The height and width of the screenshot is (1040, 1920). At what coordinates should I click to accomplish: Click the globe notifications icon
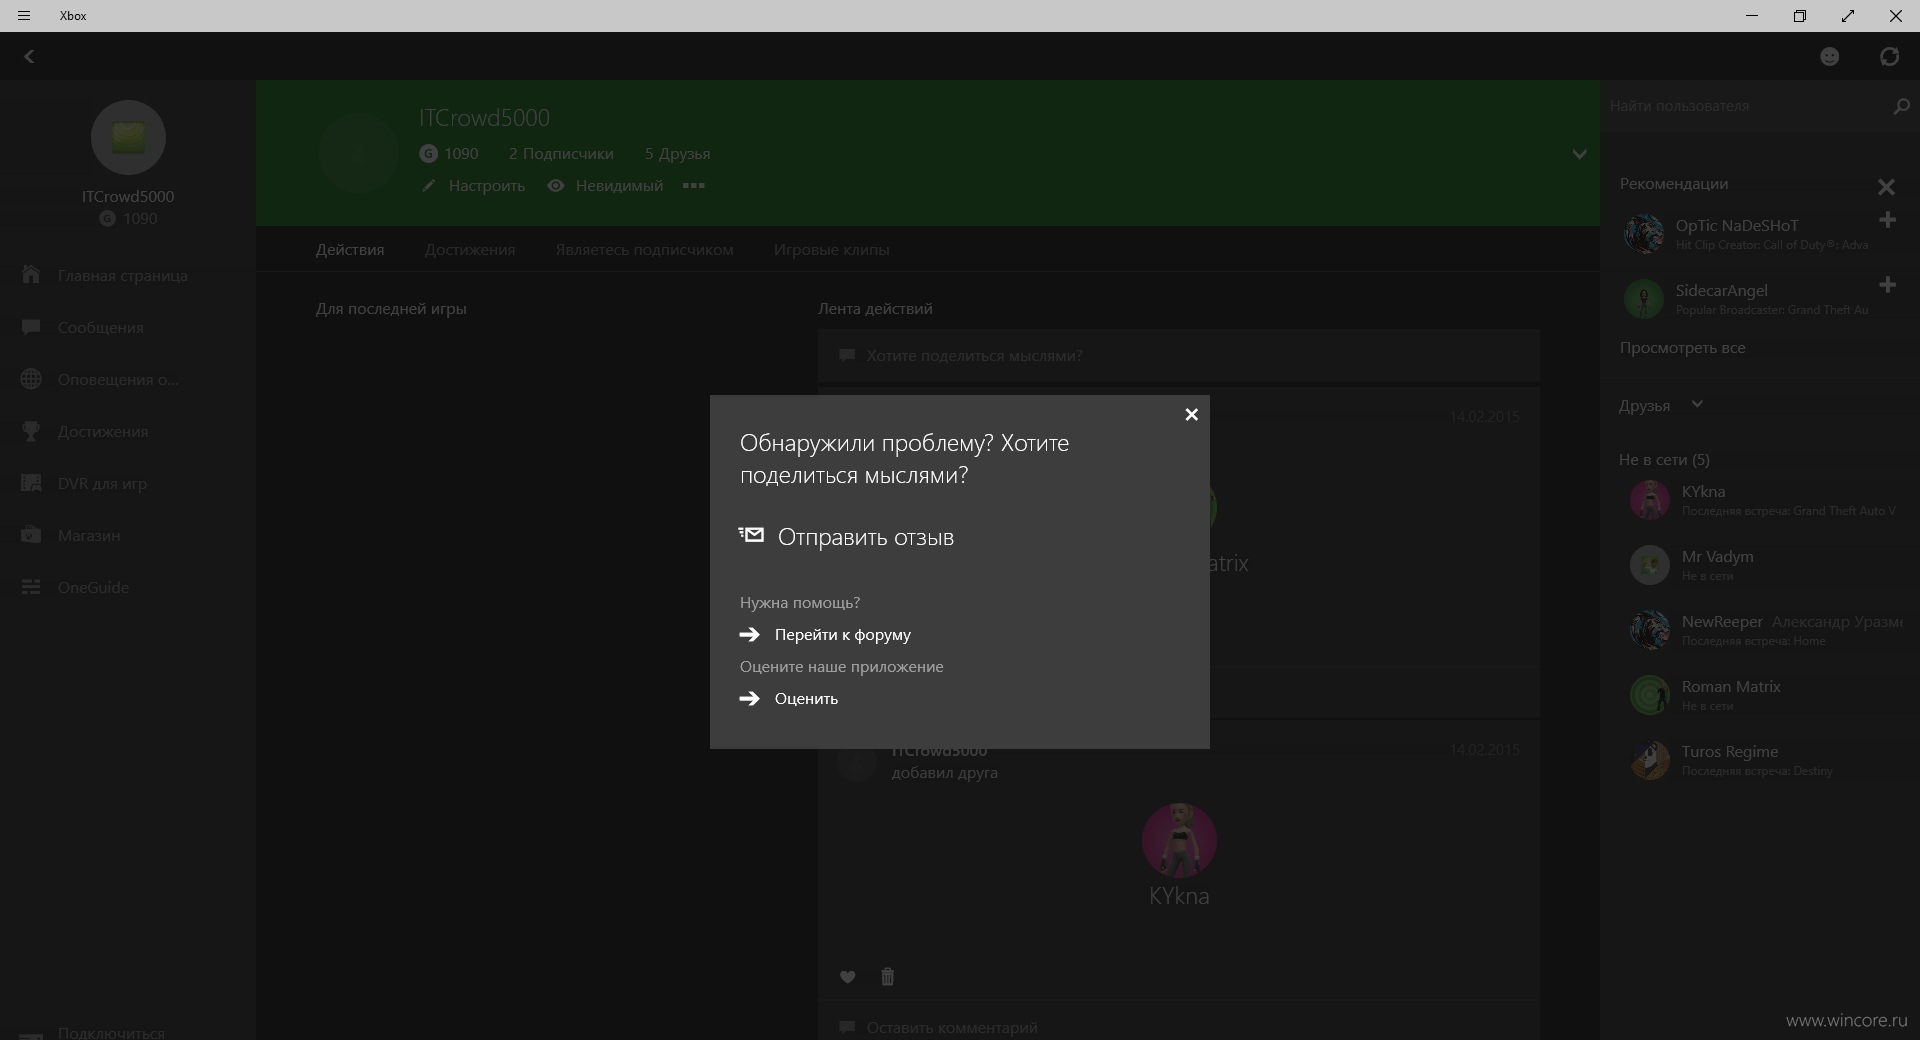point(31,379)
